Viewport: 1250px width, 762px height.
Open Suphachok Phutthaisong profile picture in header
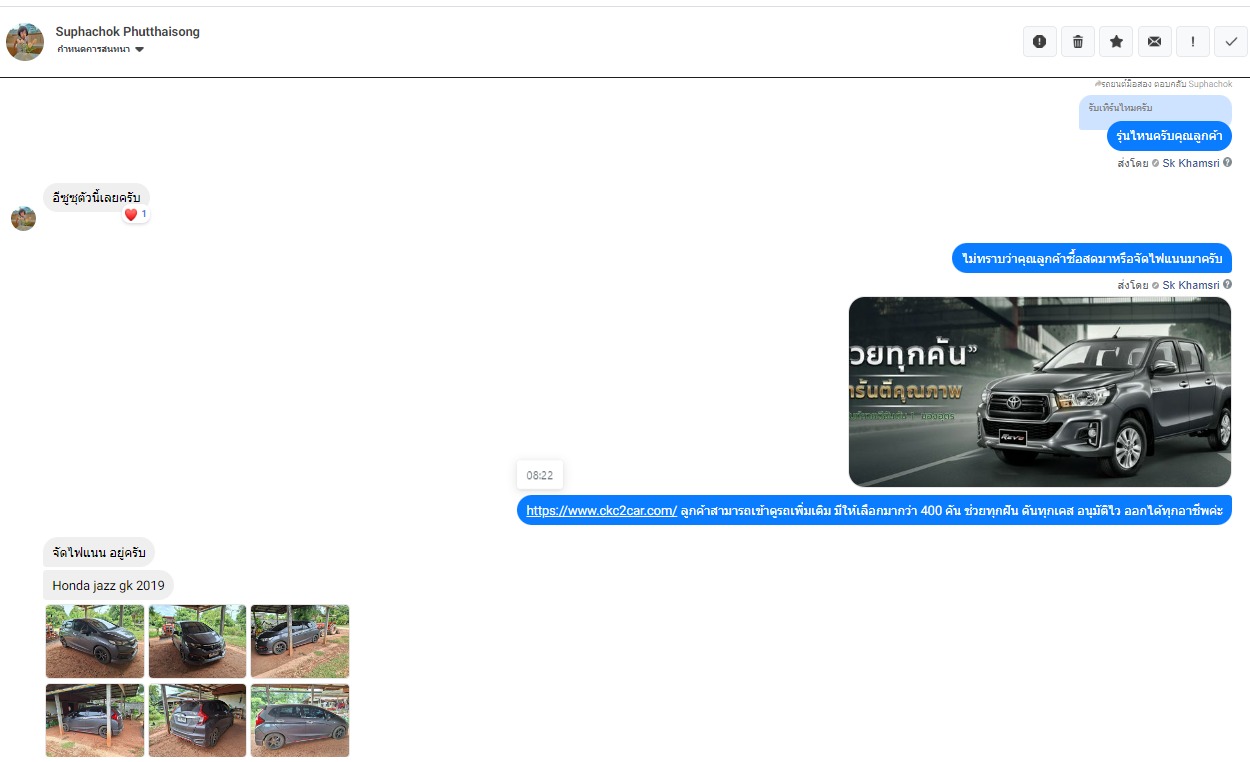point(25,42)
